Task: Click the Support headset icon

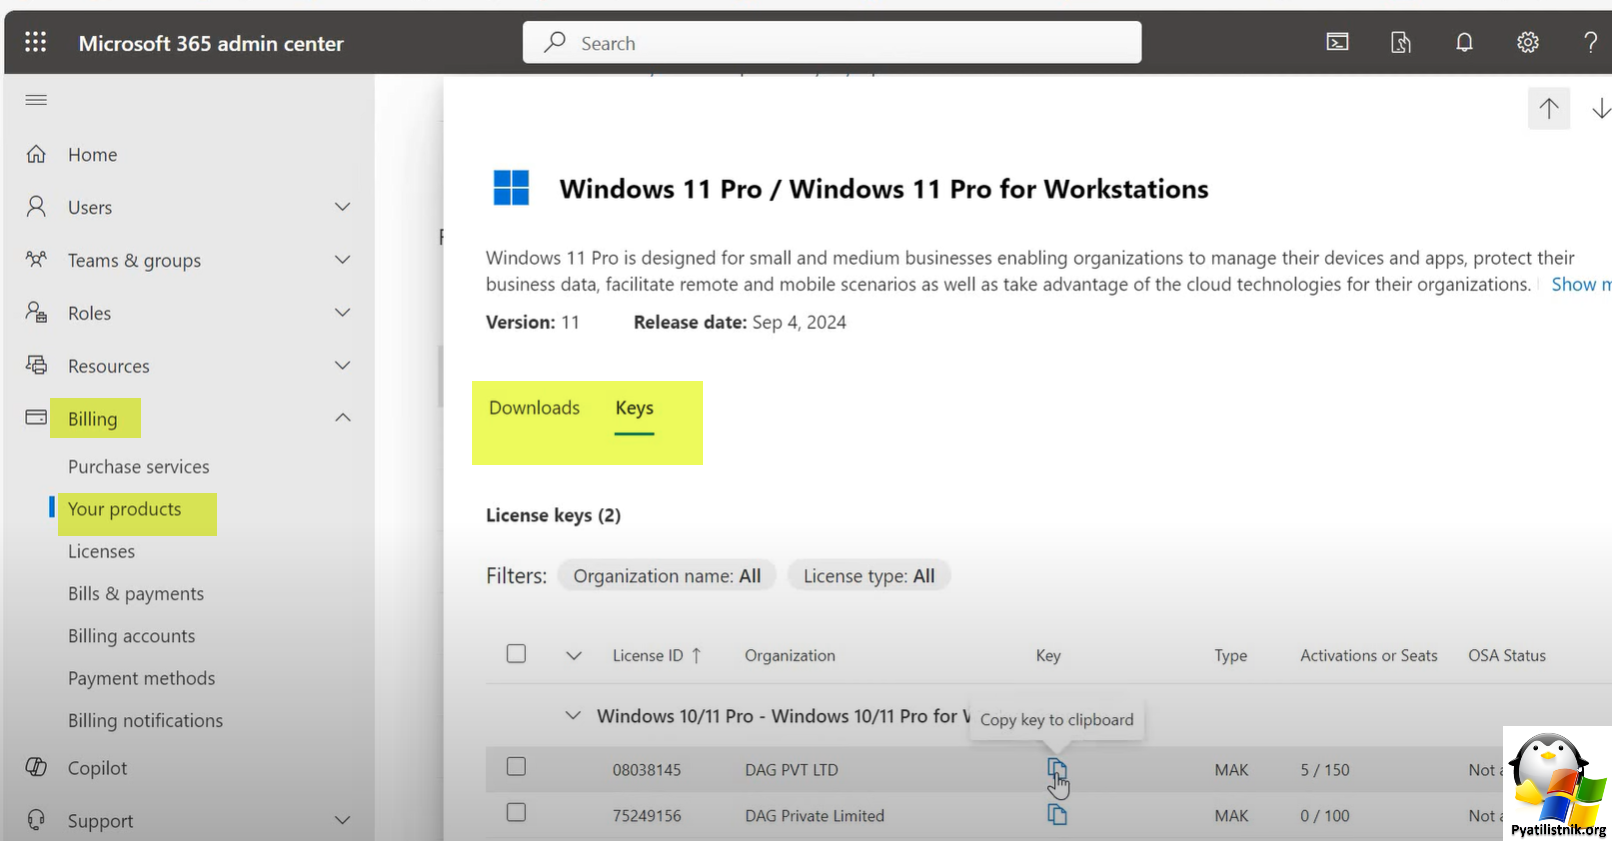Action: tap(36, 820)
